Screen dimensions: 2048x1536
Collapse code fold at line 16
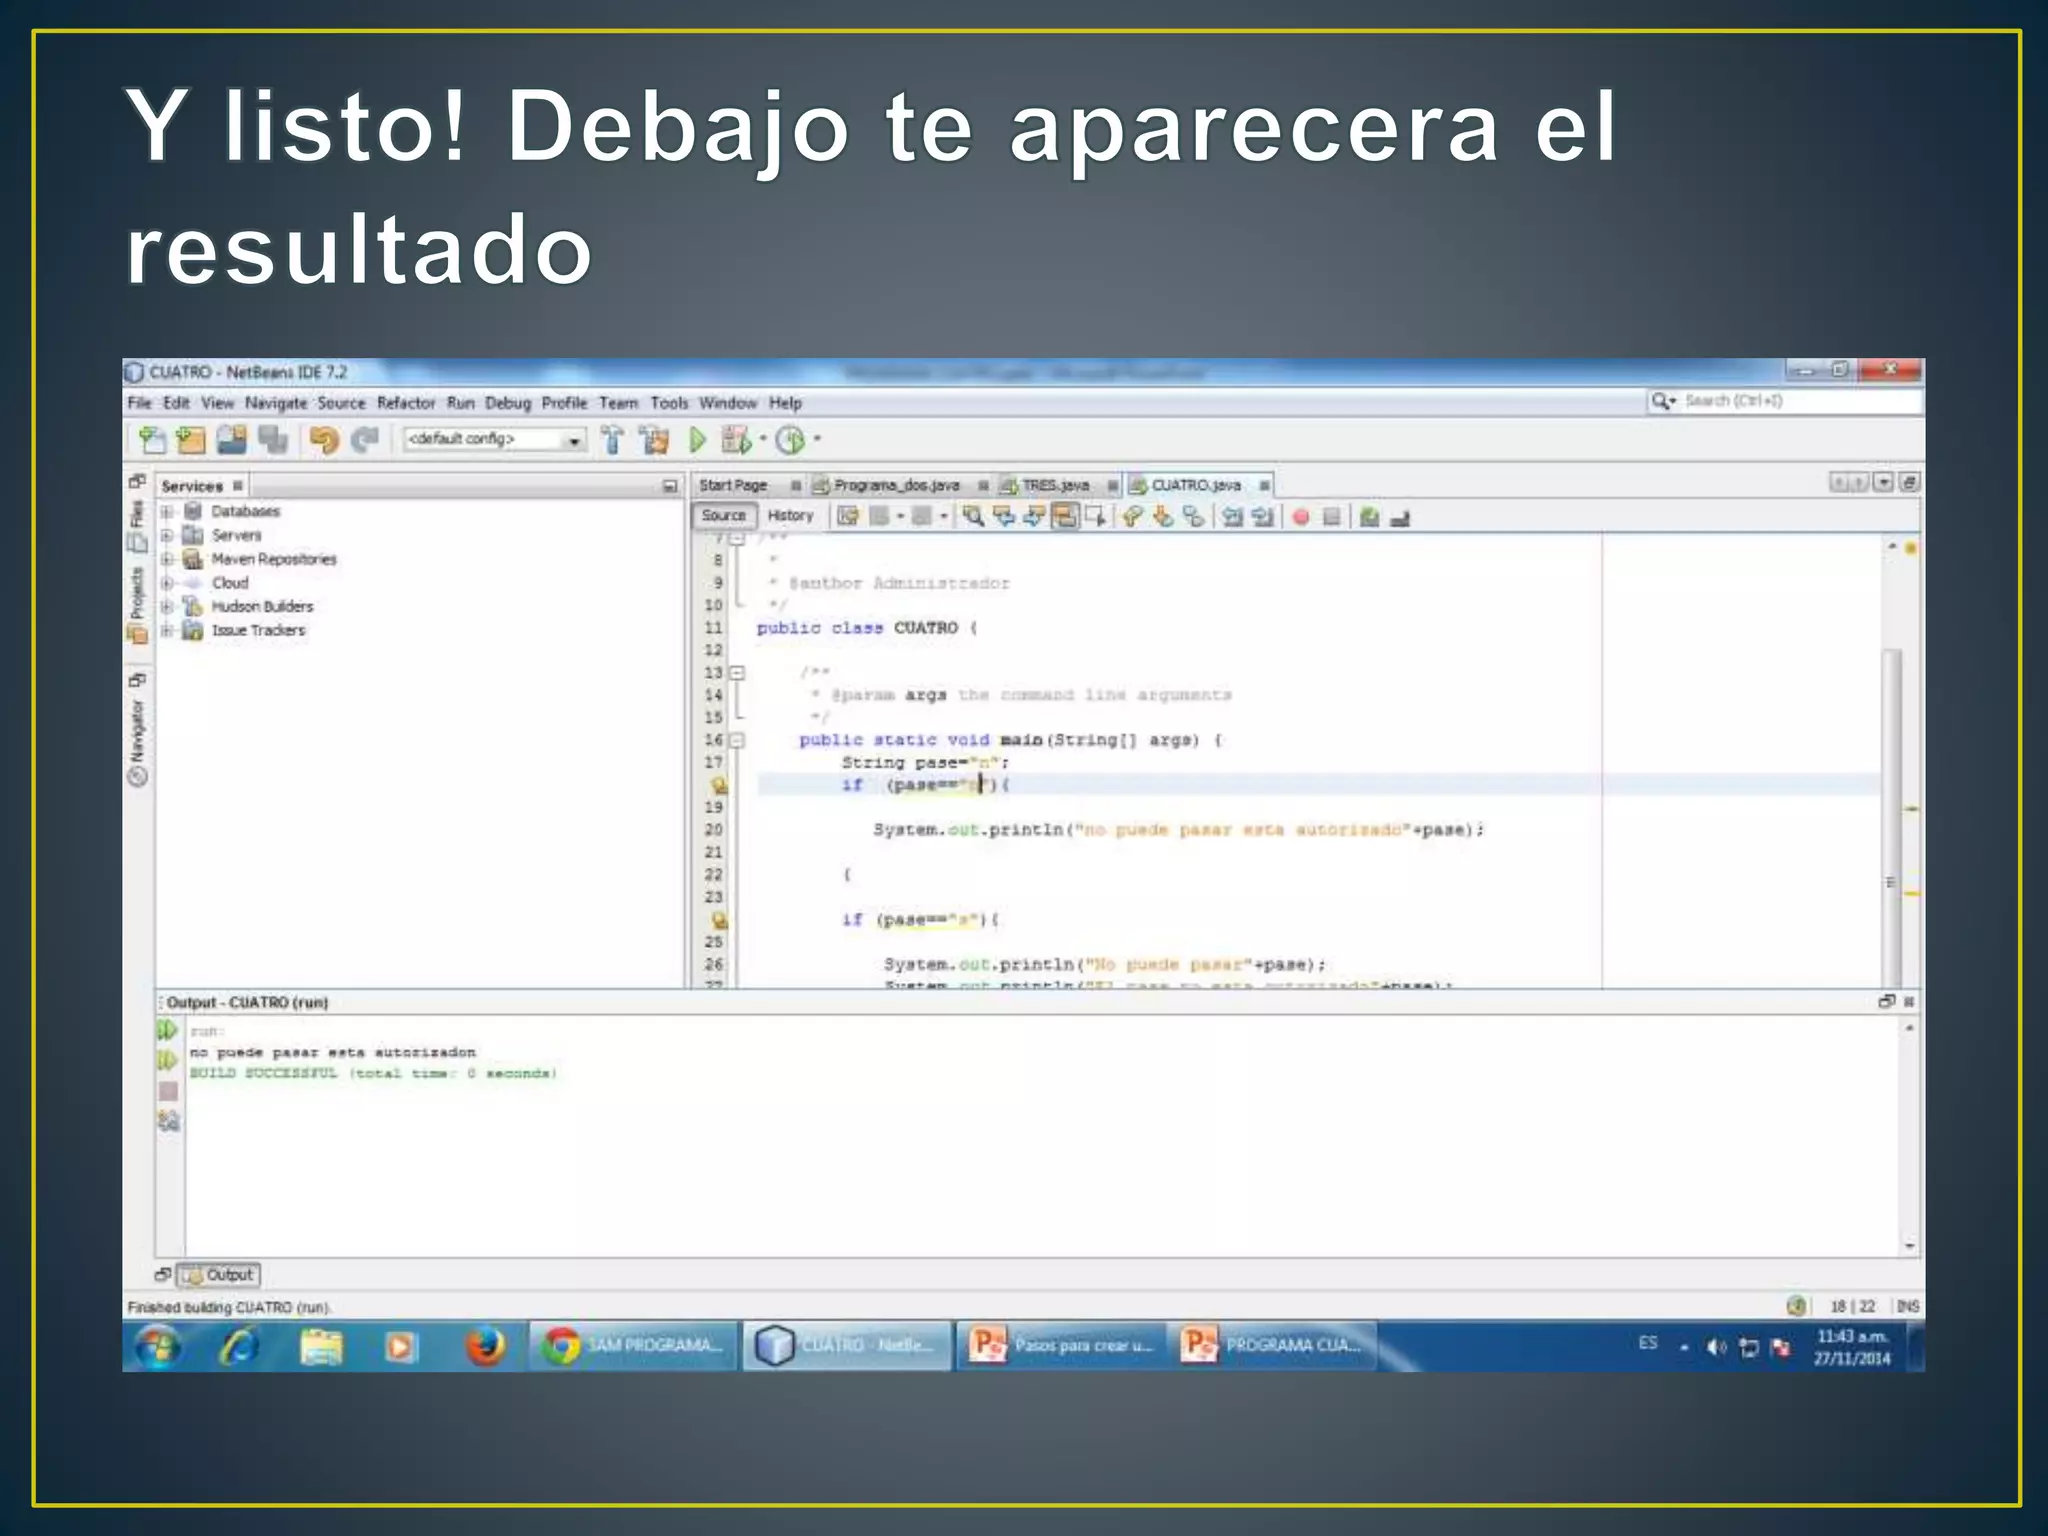click(737, 740)
